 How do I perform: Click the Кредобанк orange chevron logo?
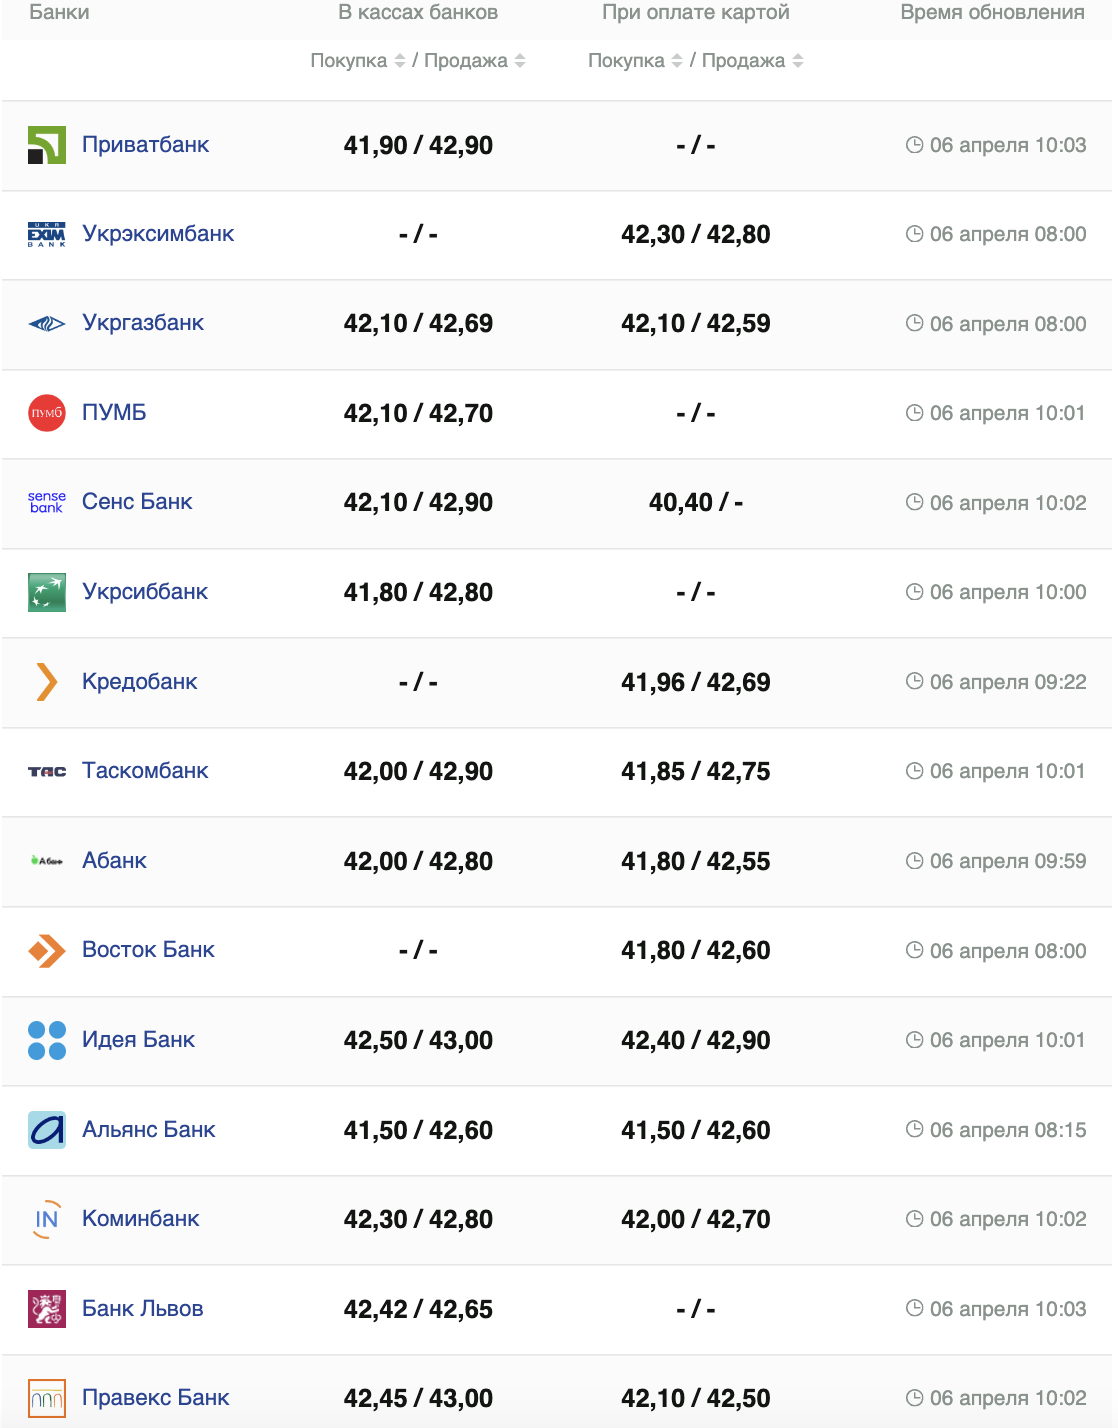point(47,682)
